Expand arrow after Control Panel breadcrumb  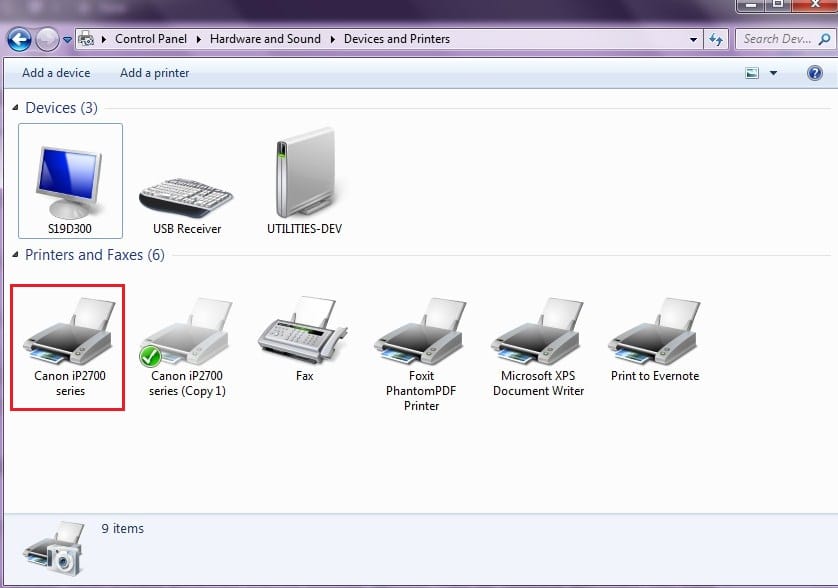[198, 39]
